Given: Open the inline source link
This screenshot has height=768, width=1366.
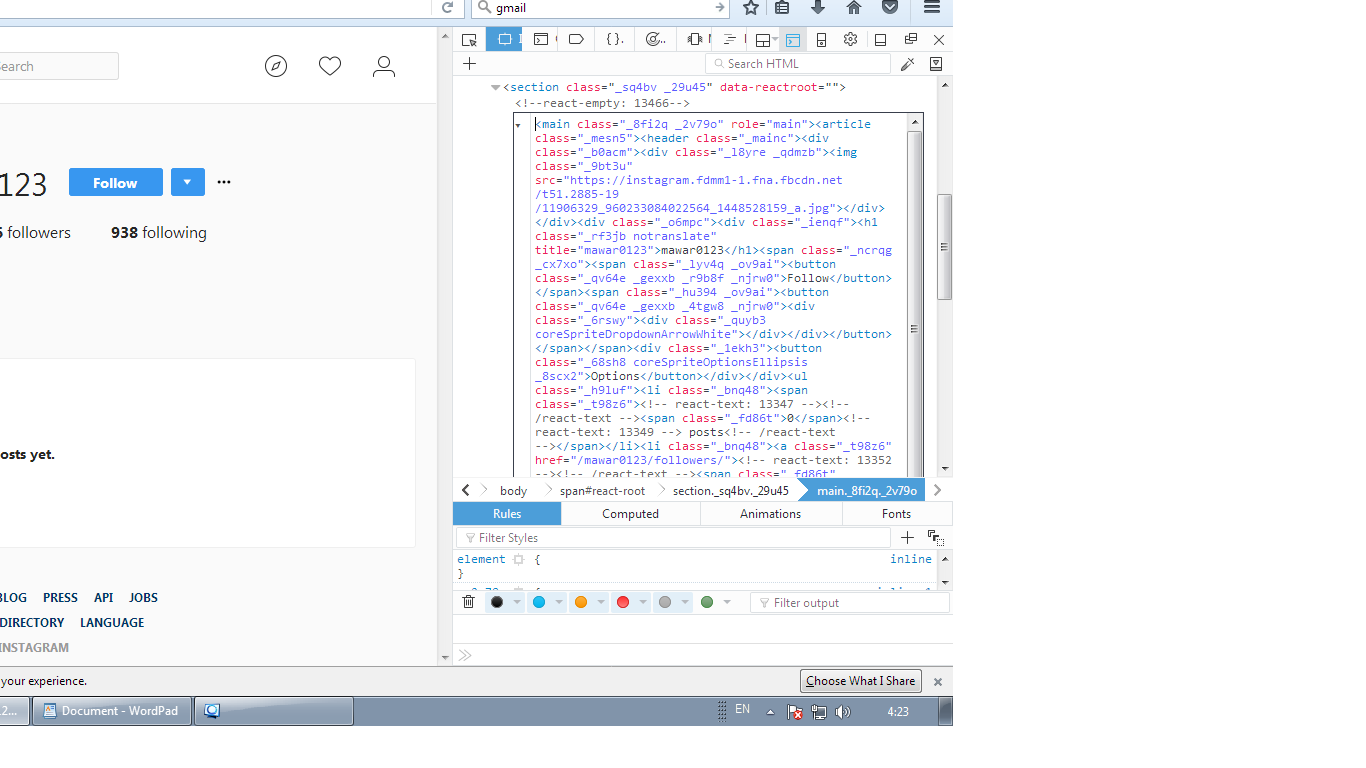Looking at the screenshot, I should [x=911, y=559].
